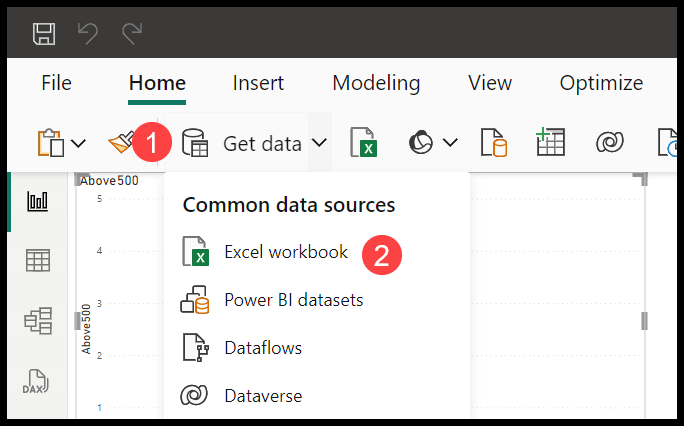Switch to the Insert tab
Screen dimensions: 684x426
(x=258, y=83)
